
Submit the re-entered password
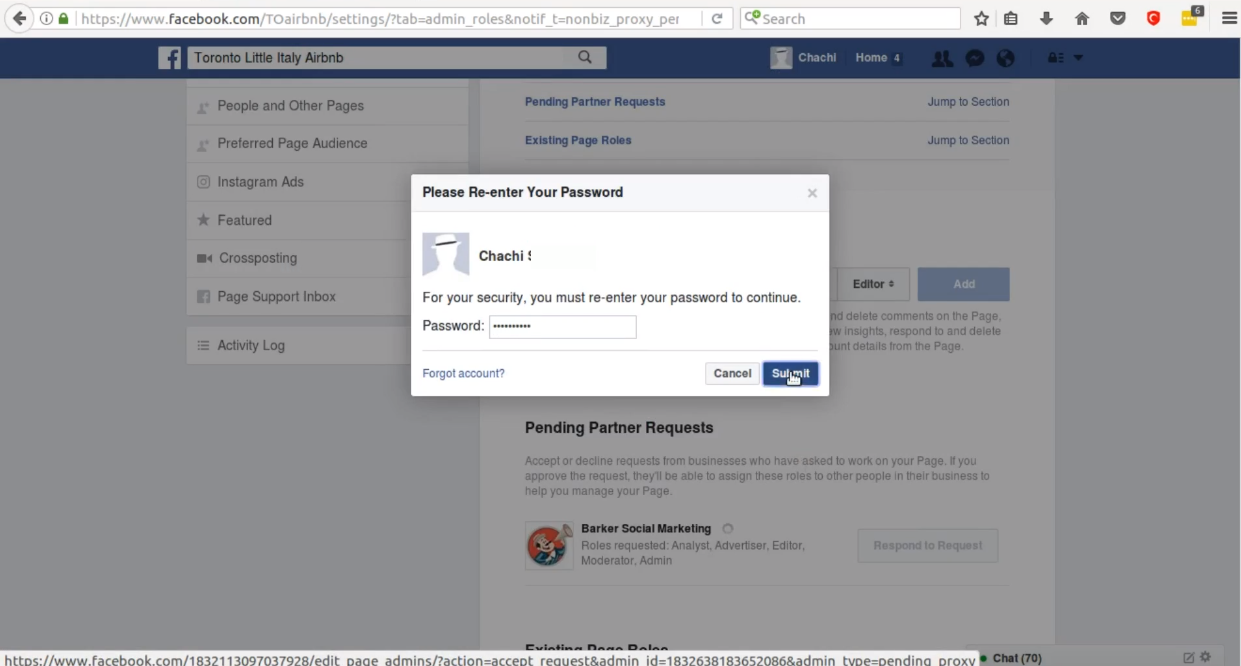pos(791,373)
